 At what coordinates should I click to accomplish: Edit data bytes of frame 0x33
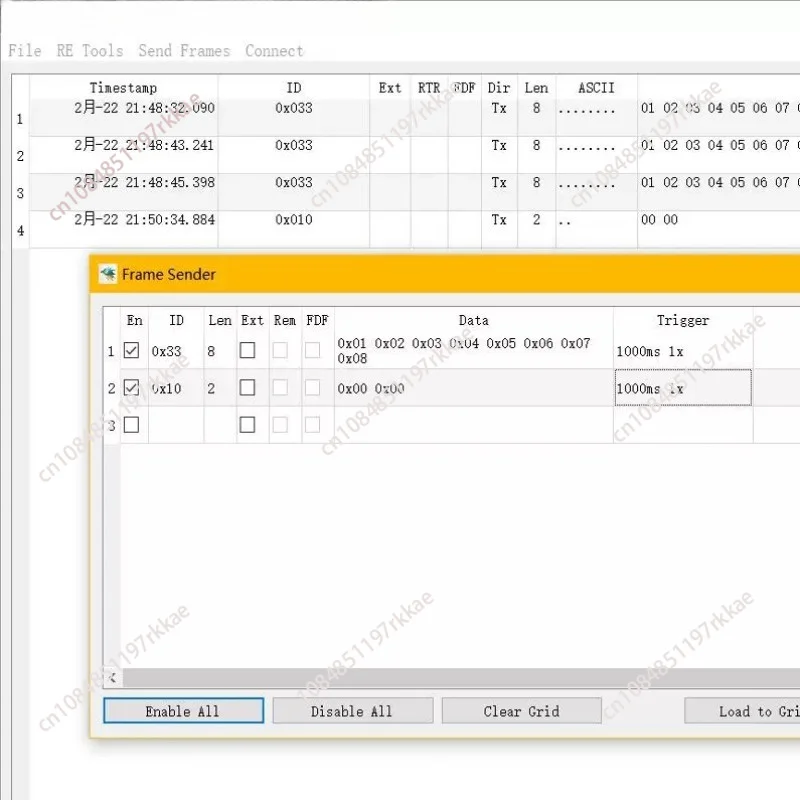point(473,351)
